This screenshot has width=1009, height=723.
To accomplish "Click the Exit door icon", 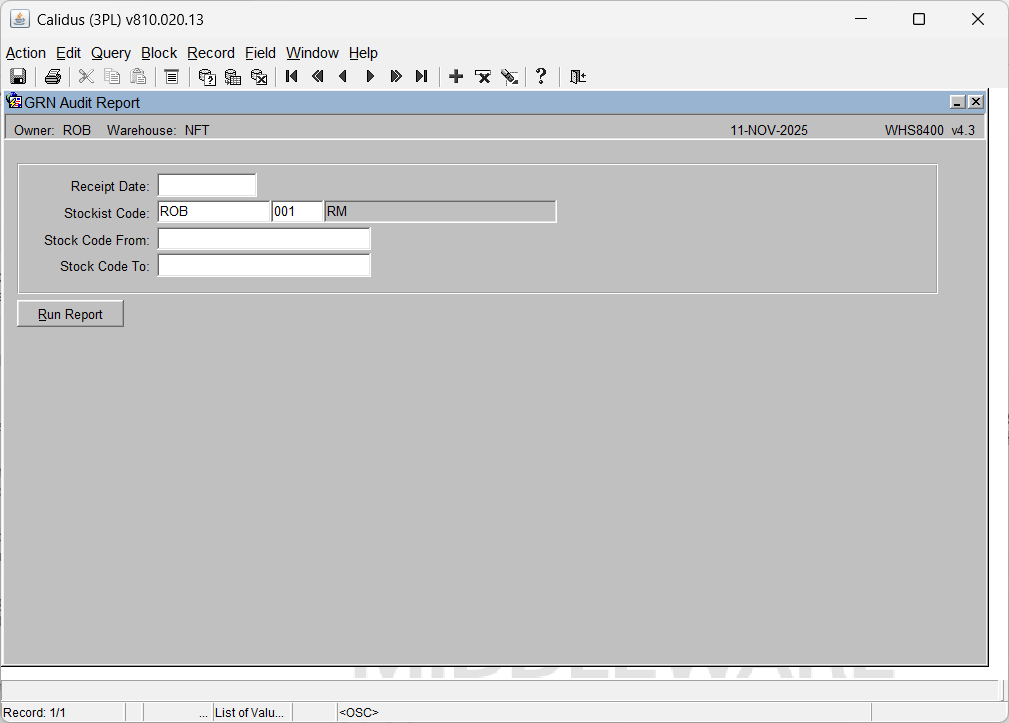I will pos(577,77).
